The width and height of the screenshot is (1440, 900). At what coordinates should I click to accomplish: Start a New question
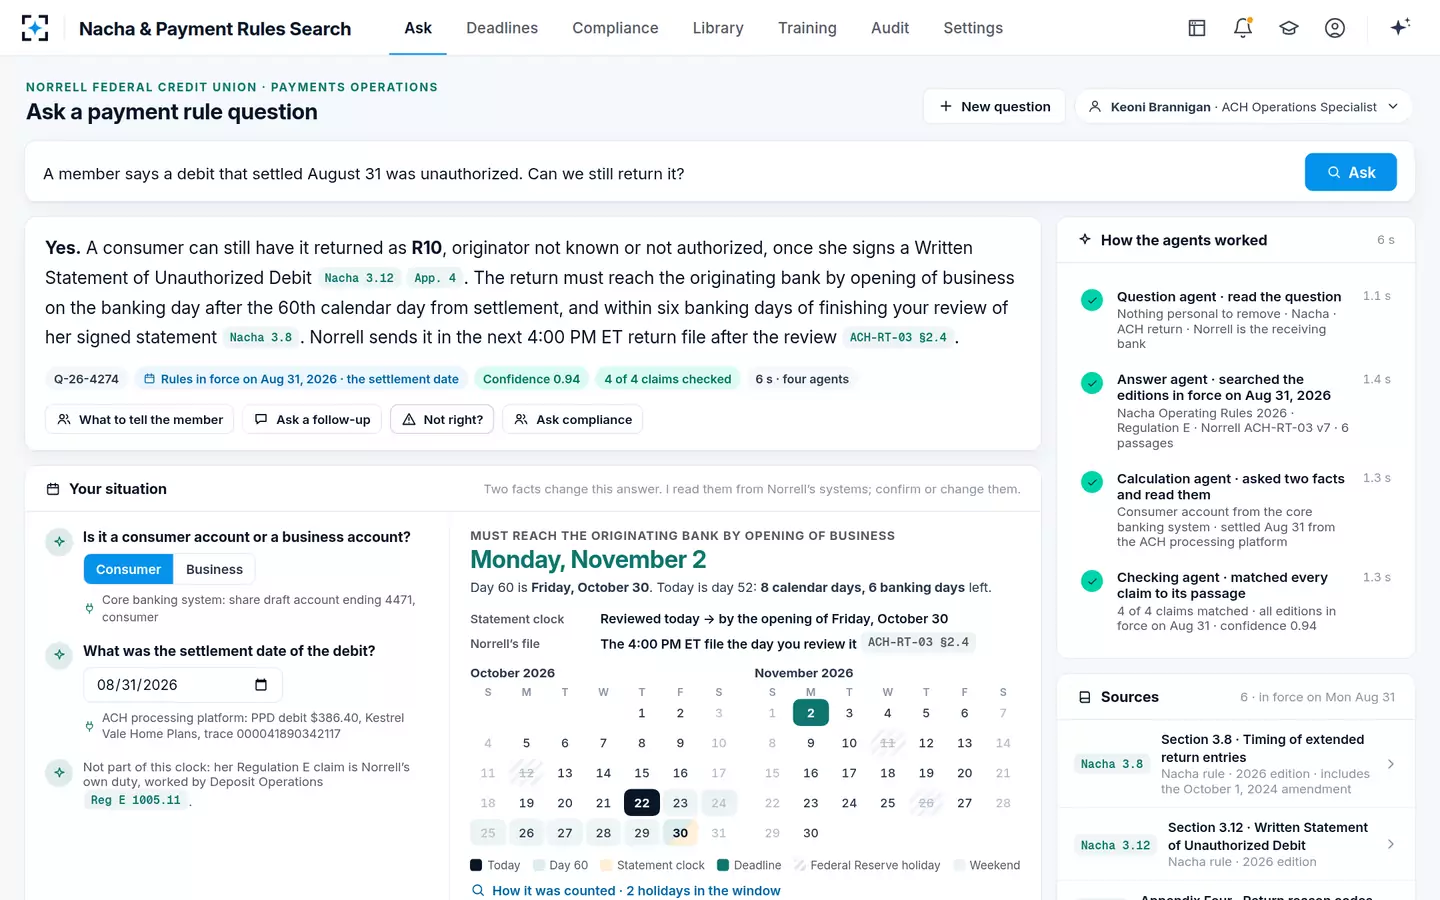(x=995, y=107)
